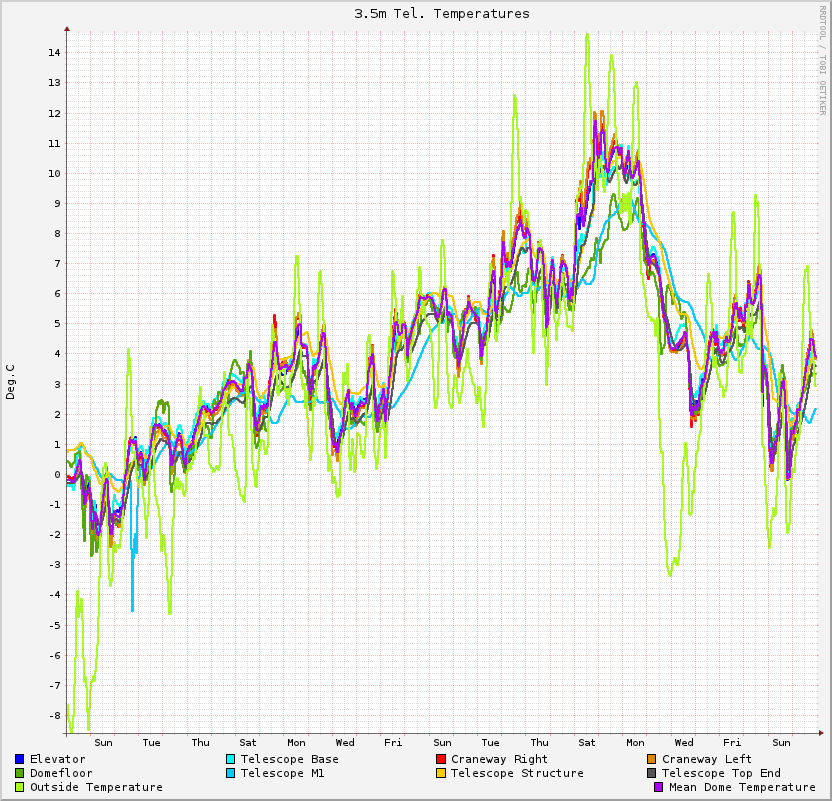Click the lime Outside Temperature legend swatch
Screen dimensions: 832x801
click(20, 787)
